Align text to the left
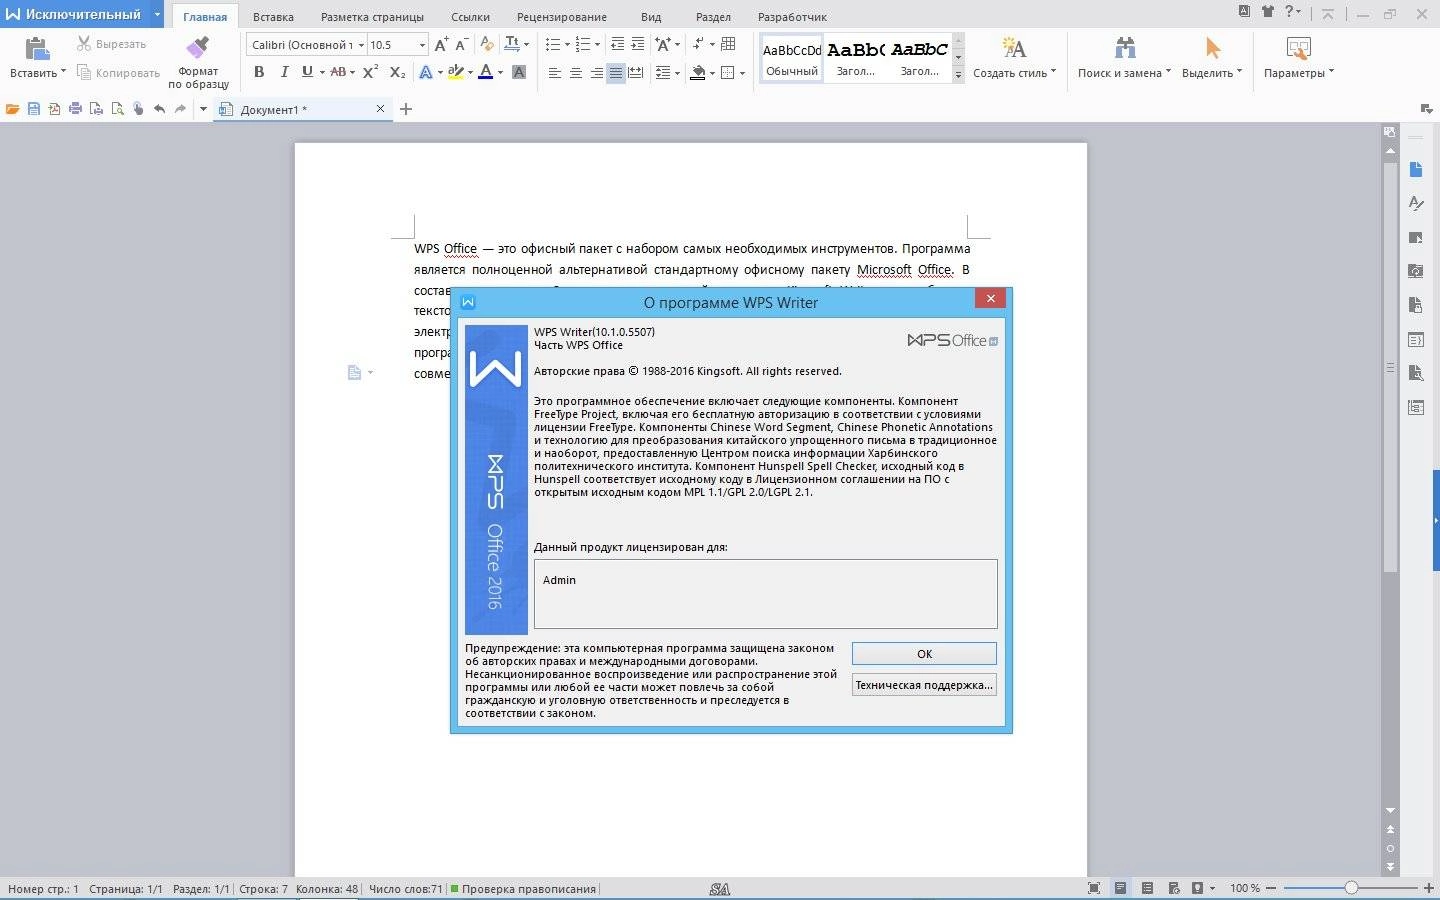The width and height of the screenshot is (1440, 900). tap(555, 73)
